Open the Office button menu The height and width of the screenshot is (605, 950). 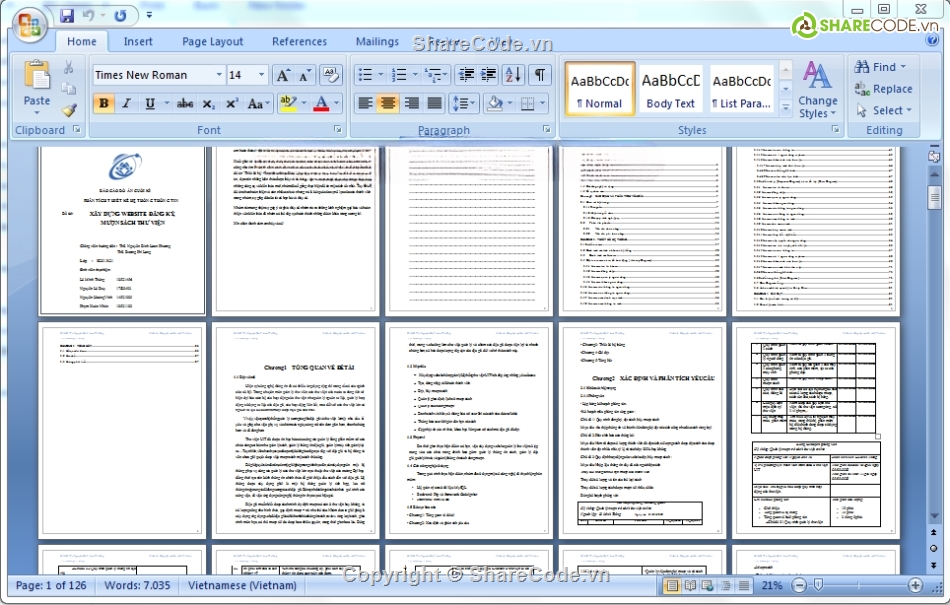29,26
